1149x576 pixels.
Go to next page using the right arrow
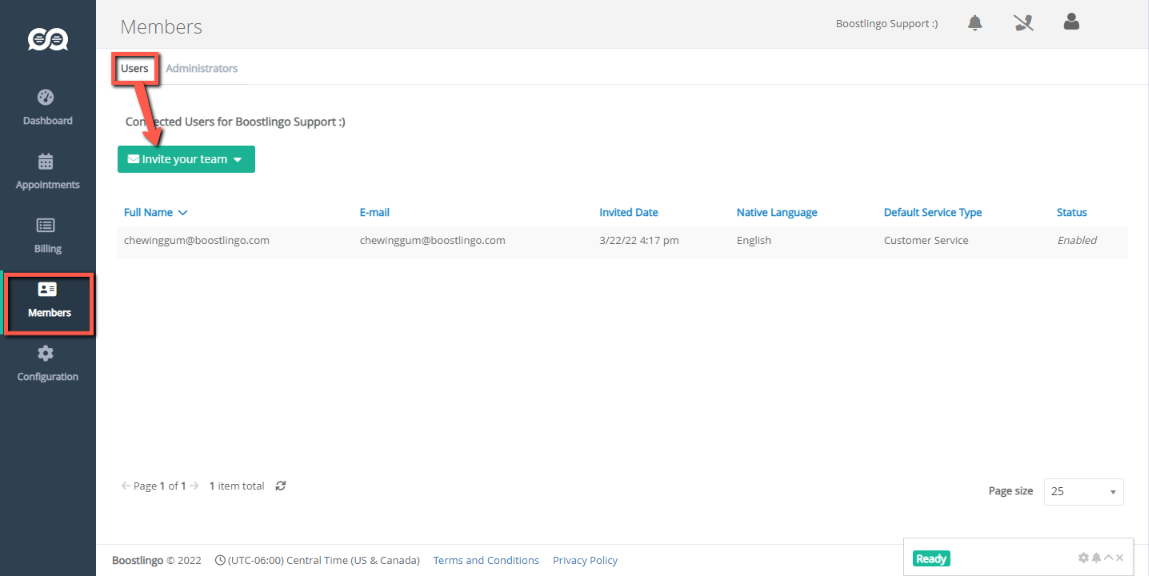(x=194, y=485)
